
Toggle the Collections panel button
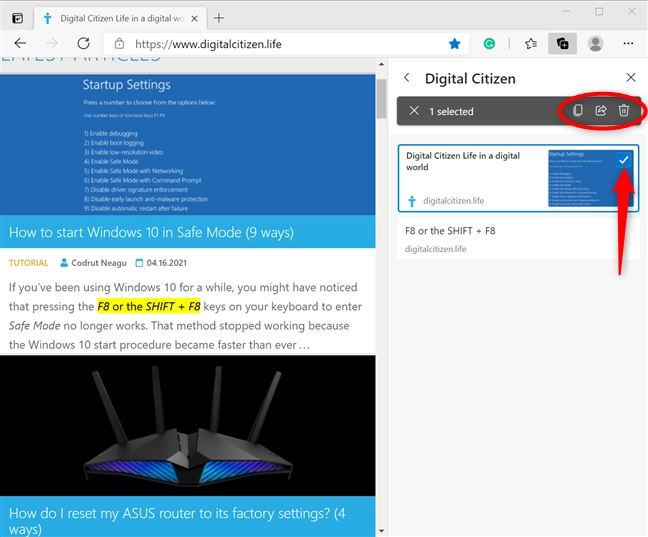coord(562,43)
